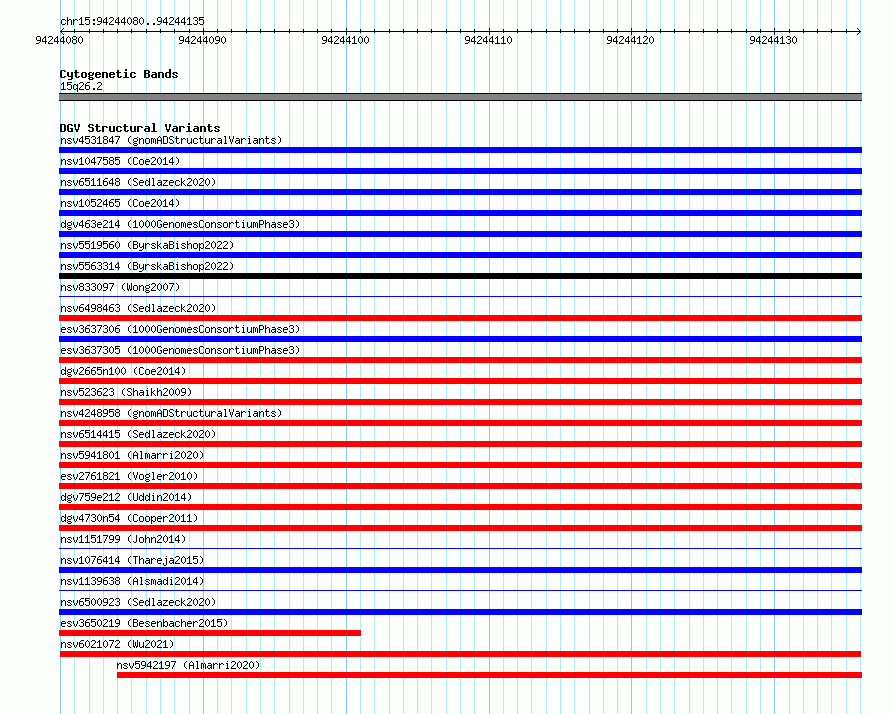Click ruler position 94244090
The image size is (890, 714).
(202, 40)
